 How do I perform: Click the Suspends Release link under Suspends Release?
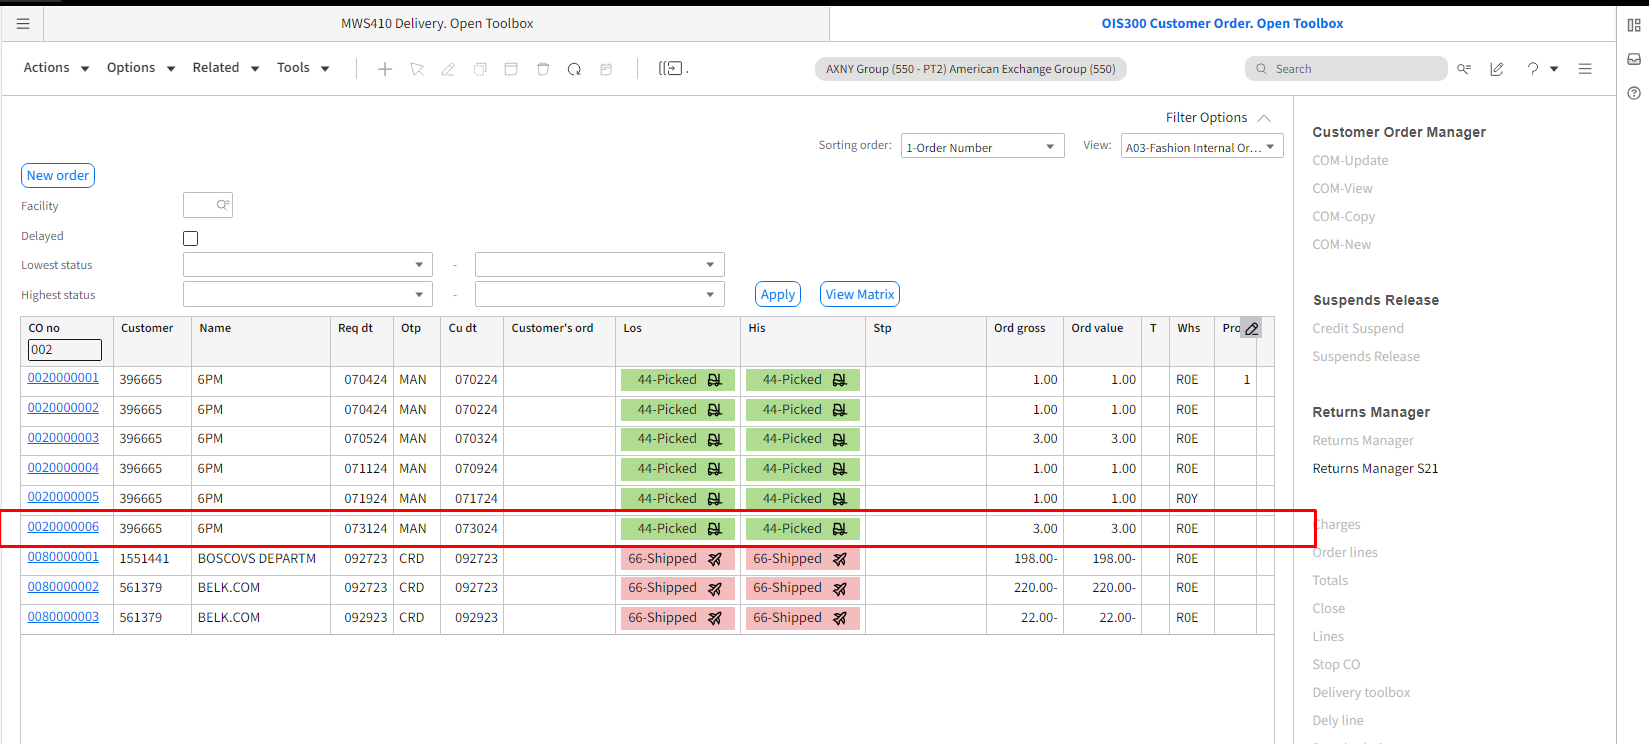1366,356
